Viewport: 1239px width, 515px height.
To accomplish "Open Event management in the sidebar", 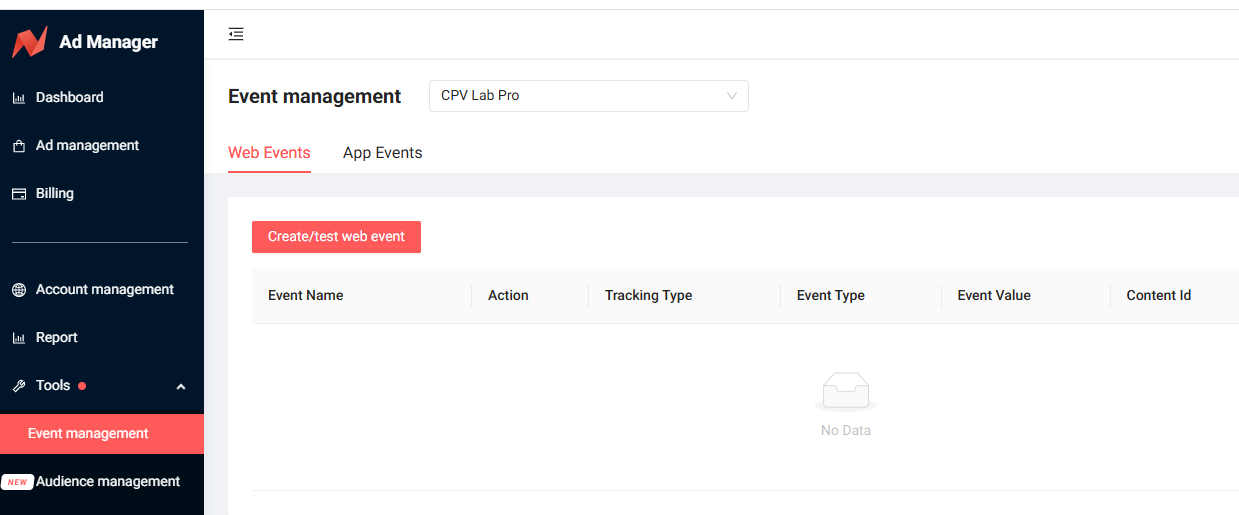I will point(88,434).
